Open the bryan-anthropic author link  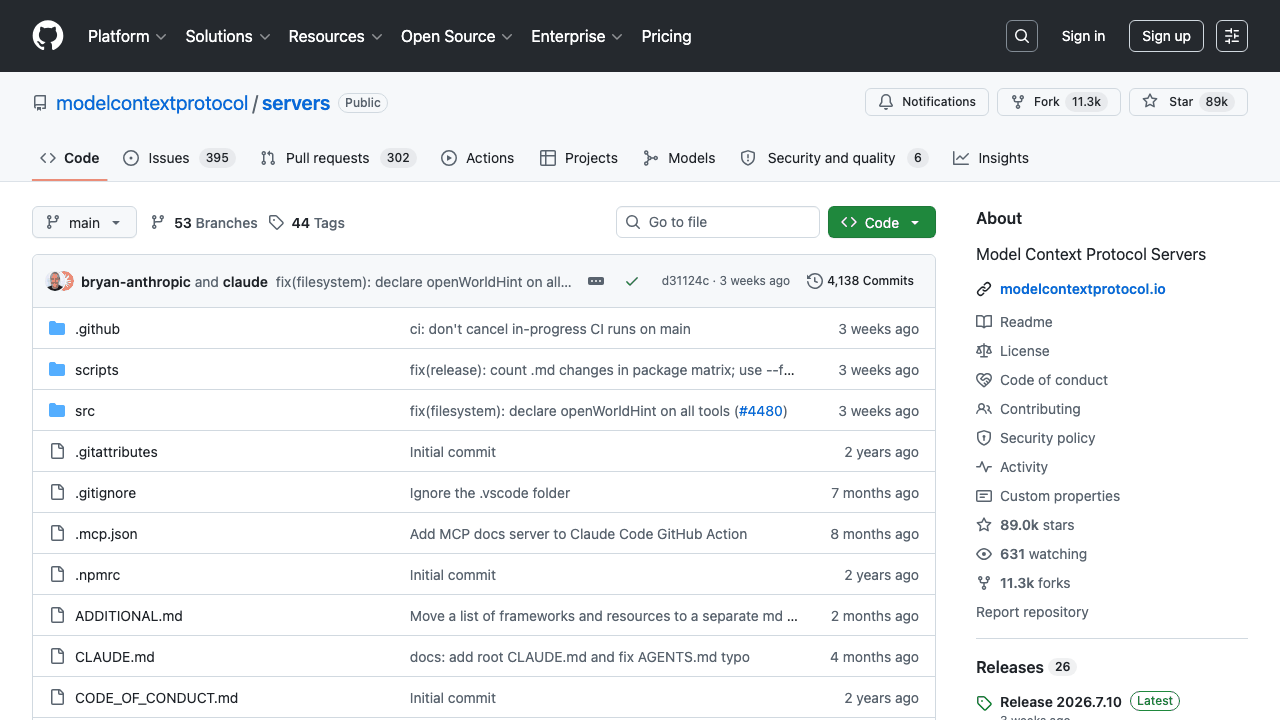136,282
